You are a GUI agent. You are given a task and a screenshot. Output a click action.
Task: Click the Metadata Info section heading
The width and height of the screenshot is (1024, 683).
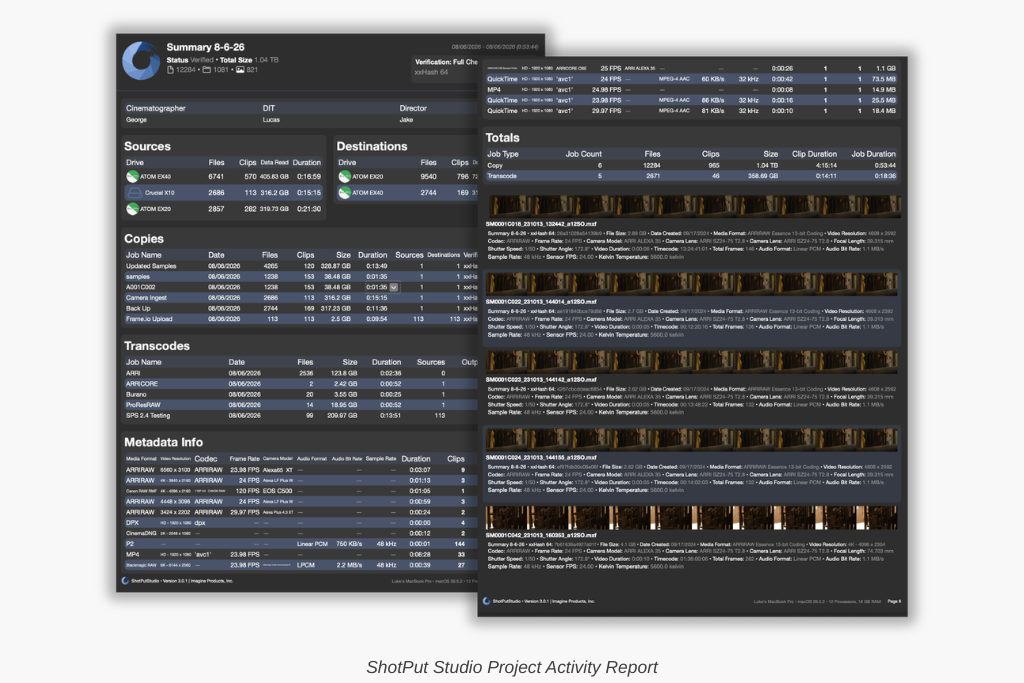163,442
